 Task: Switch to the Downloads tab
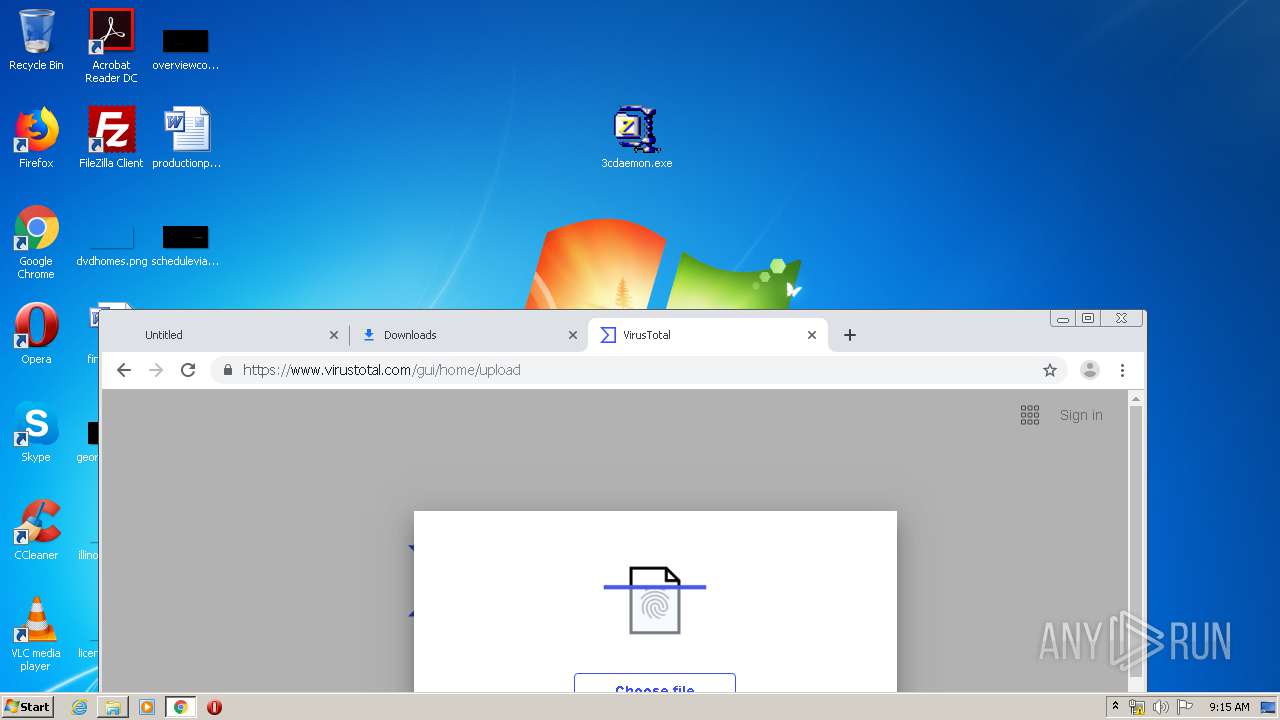pyautogui.click(x=469, y=335)
